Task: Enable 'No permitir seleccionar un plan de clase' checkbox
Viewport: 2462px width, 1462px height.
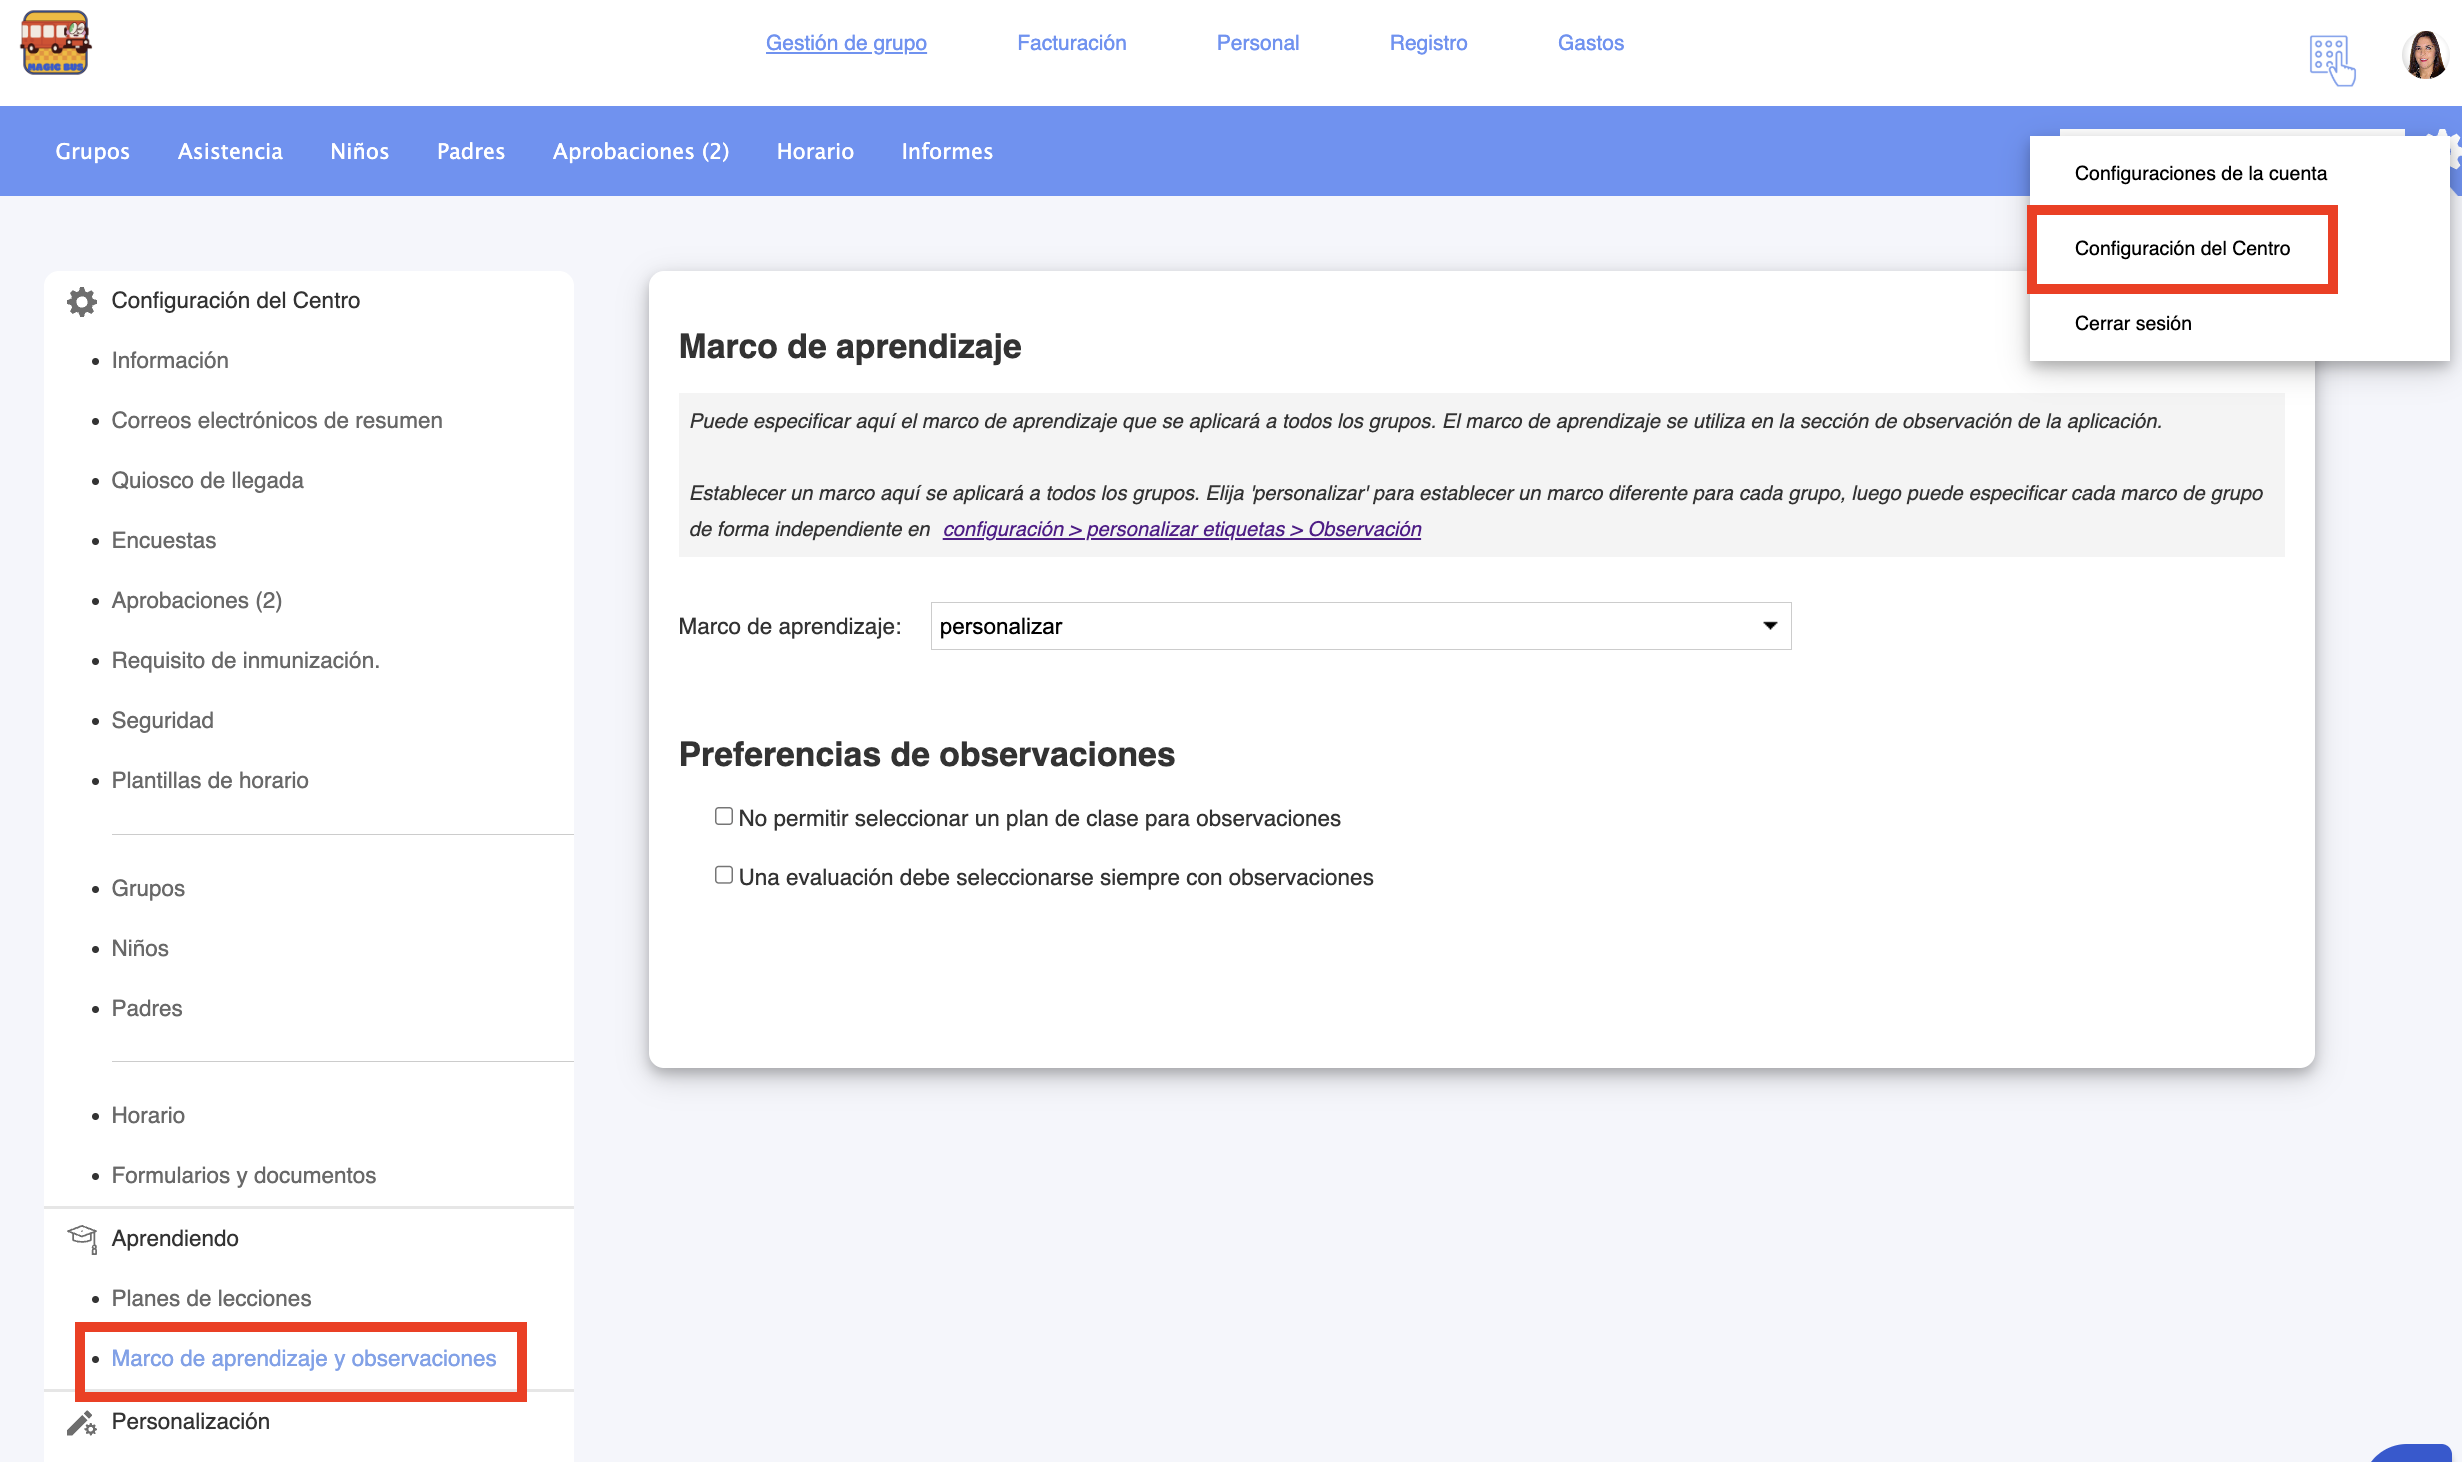Action: click(x=724, y=817)
